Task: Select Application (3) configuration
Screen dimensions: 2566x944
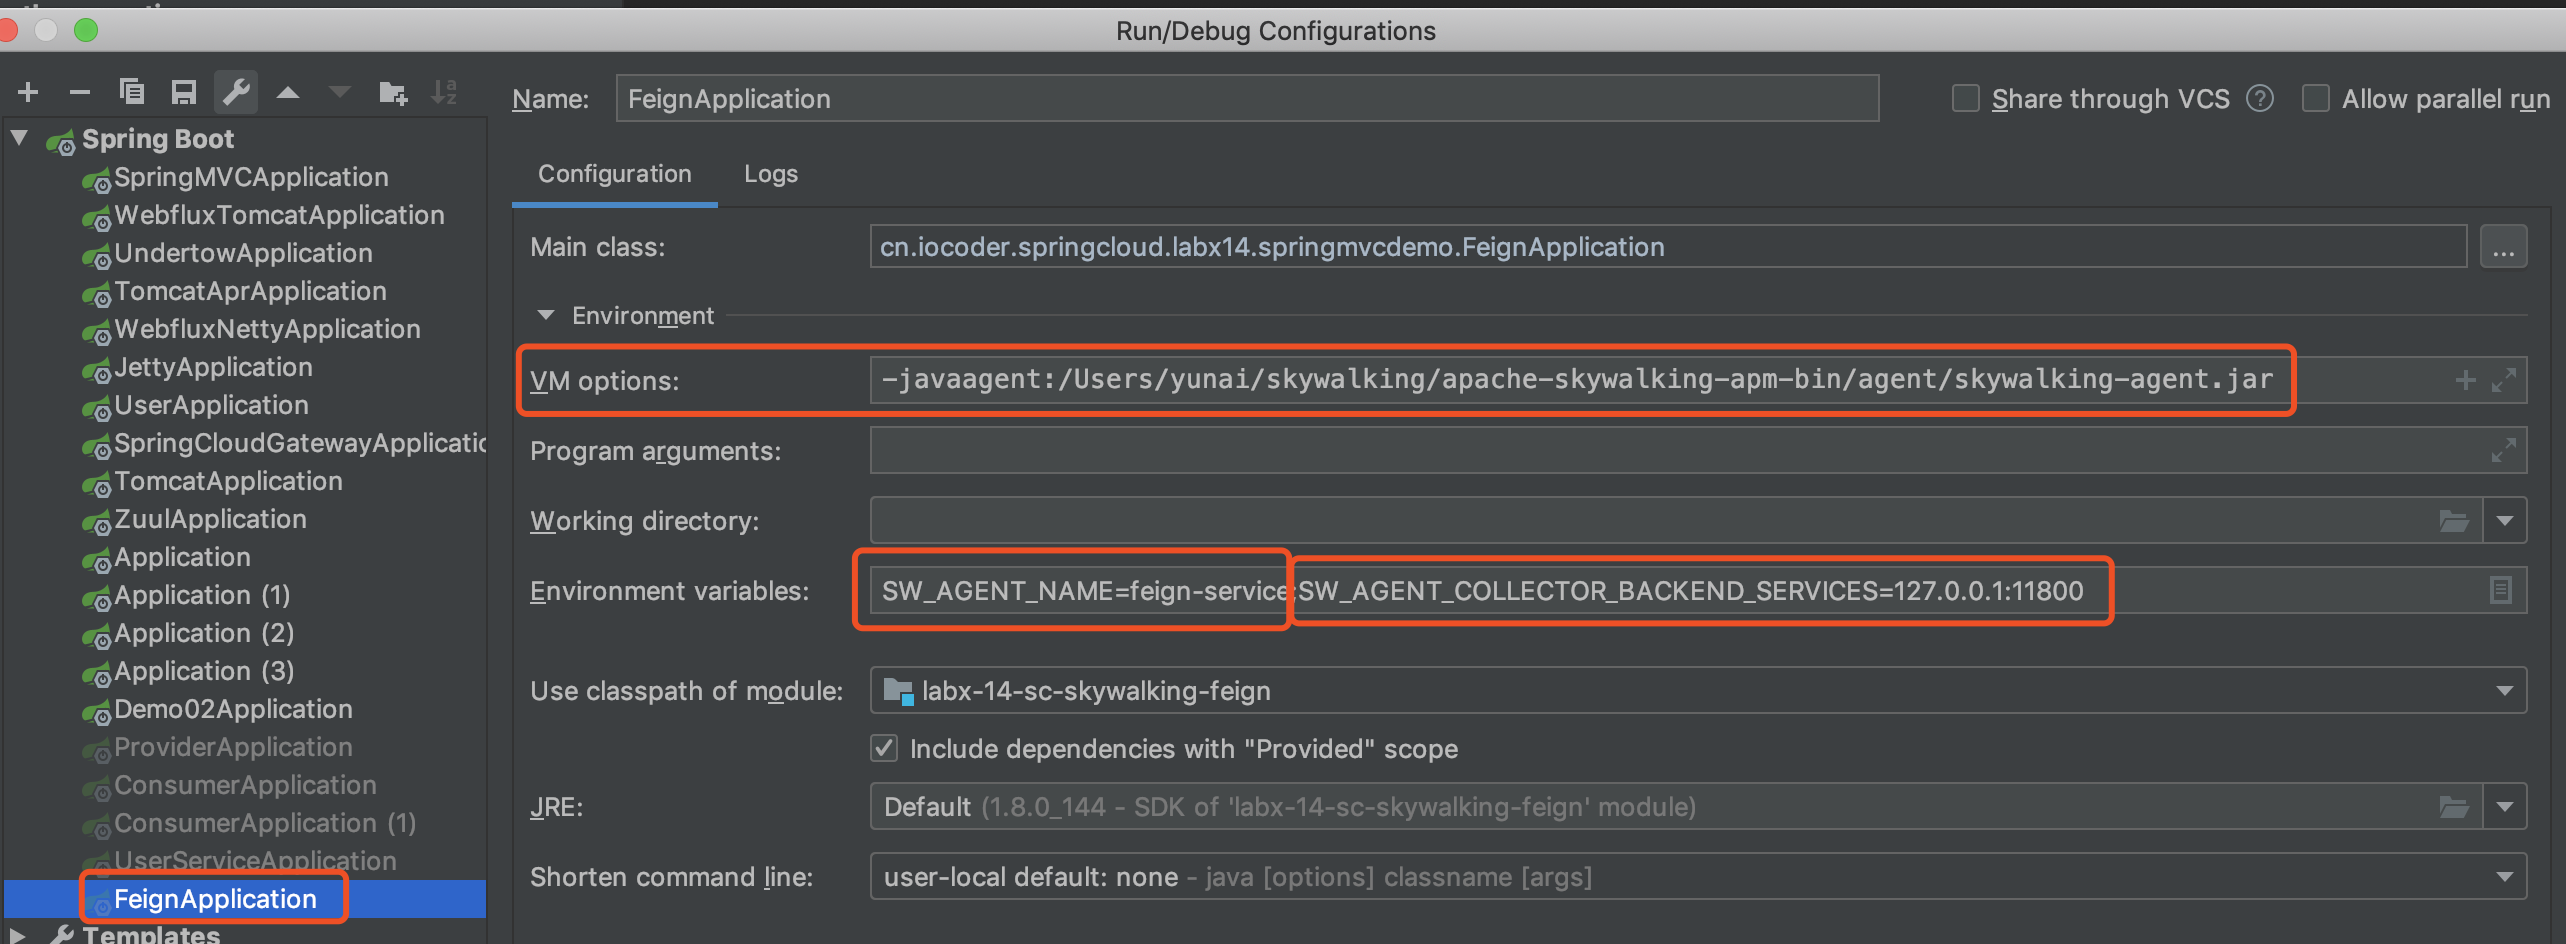Action: tap(204, 671)
